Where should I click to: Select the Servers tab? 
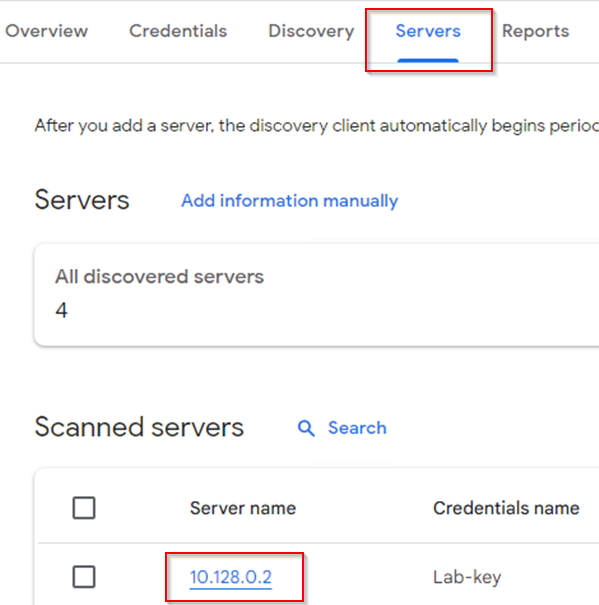pyautogui.click(x=428, y=31)
